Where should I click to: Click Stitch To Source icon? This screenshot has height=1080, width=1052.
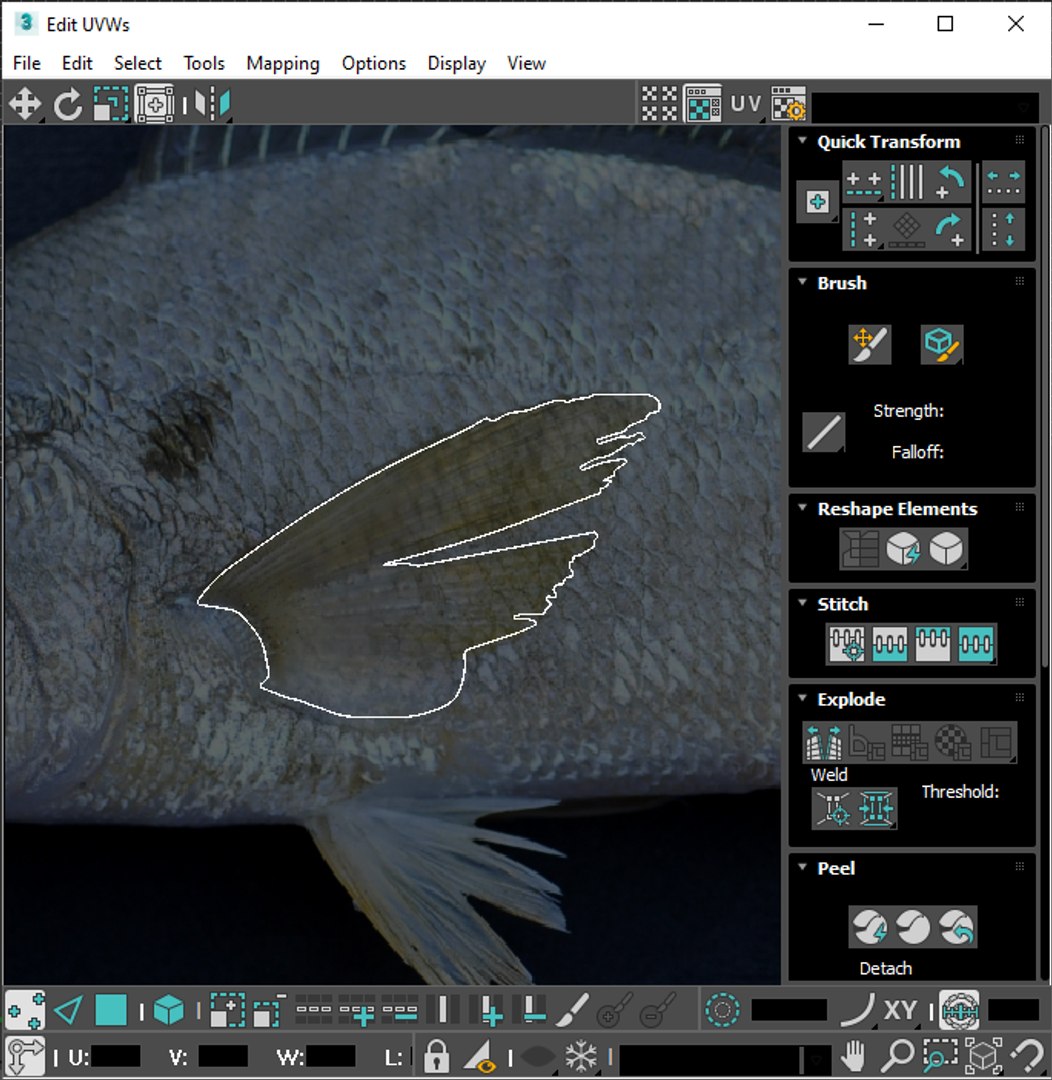point(932,644)
